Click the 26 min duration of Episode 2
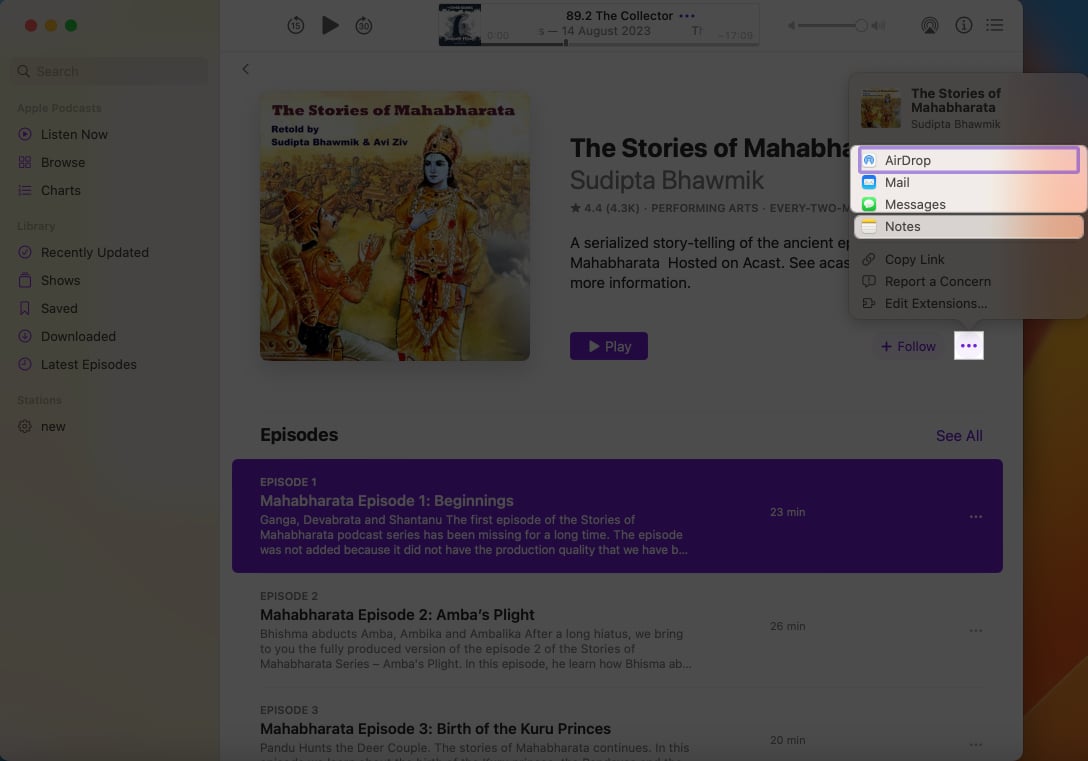This screenshot has width=1088, height=761. click(x=788, y=626)
